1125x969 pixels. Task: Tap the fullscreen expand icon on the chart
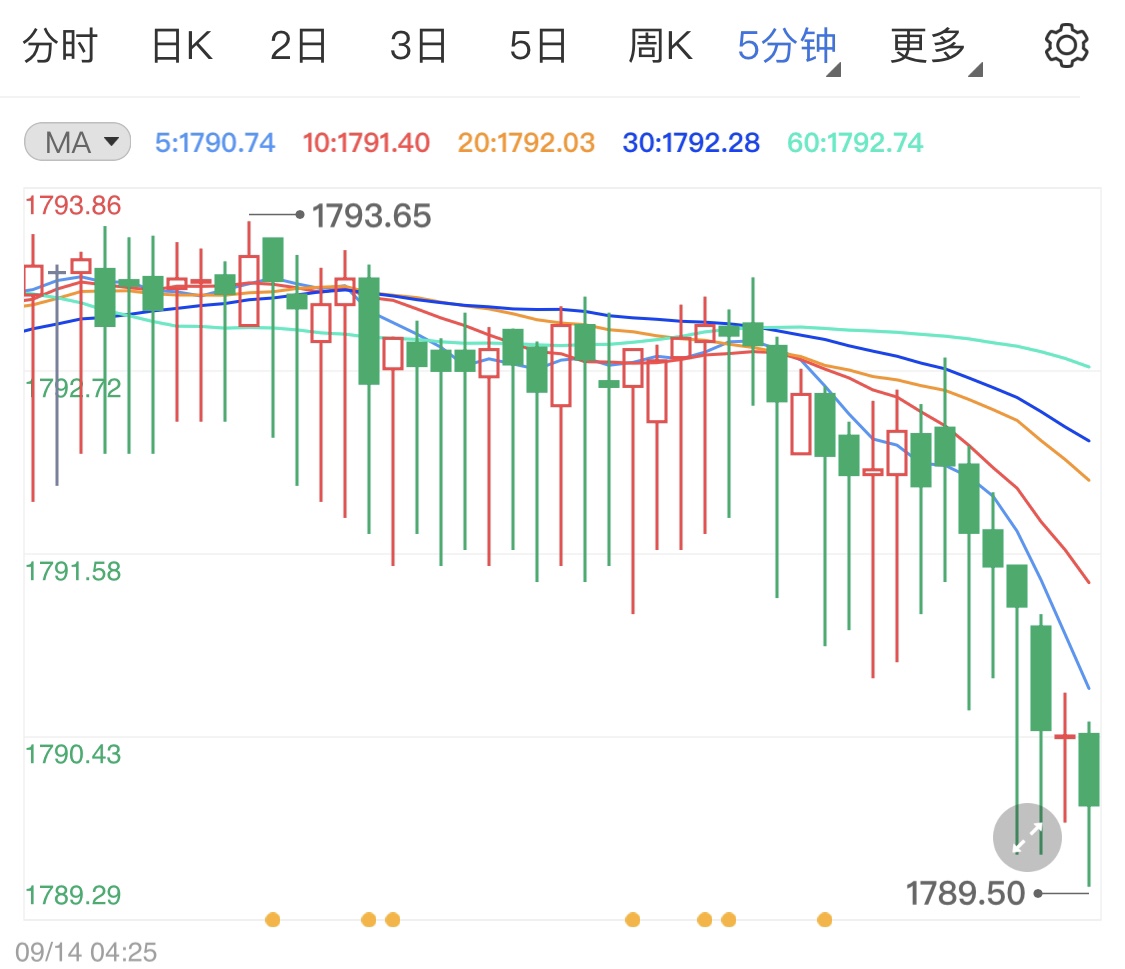pyautogui.click(x=1026, y=837)
